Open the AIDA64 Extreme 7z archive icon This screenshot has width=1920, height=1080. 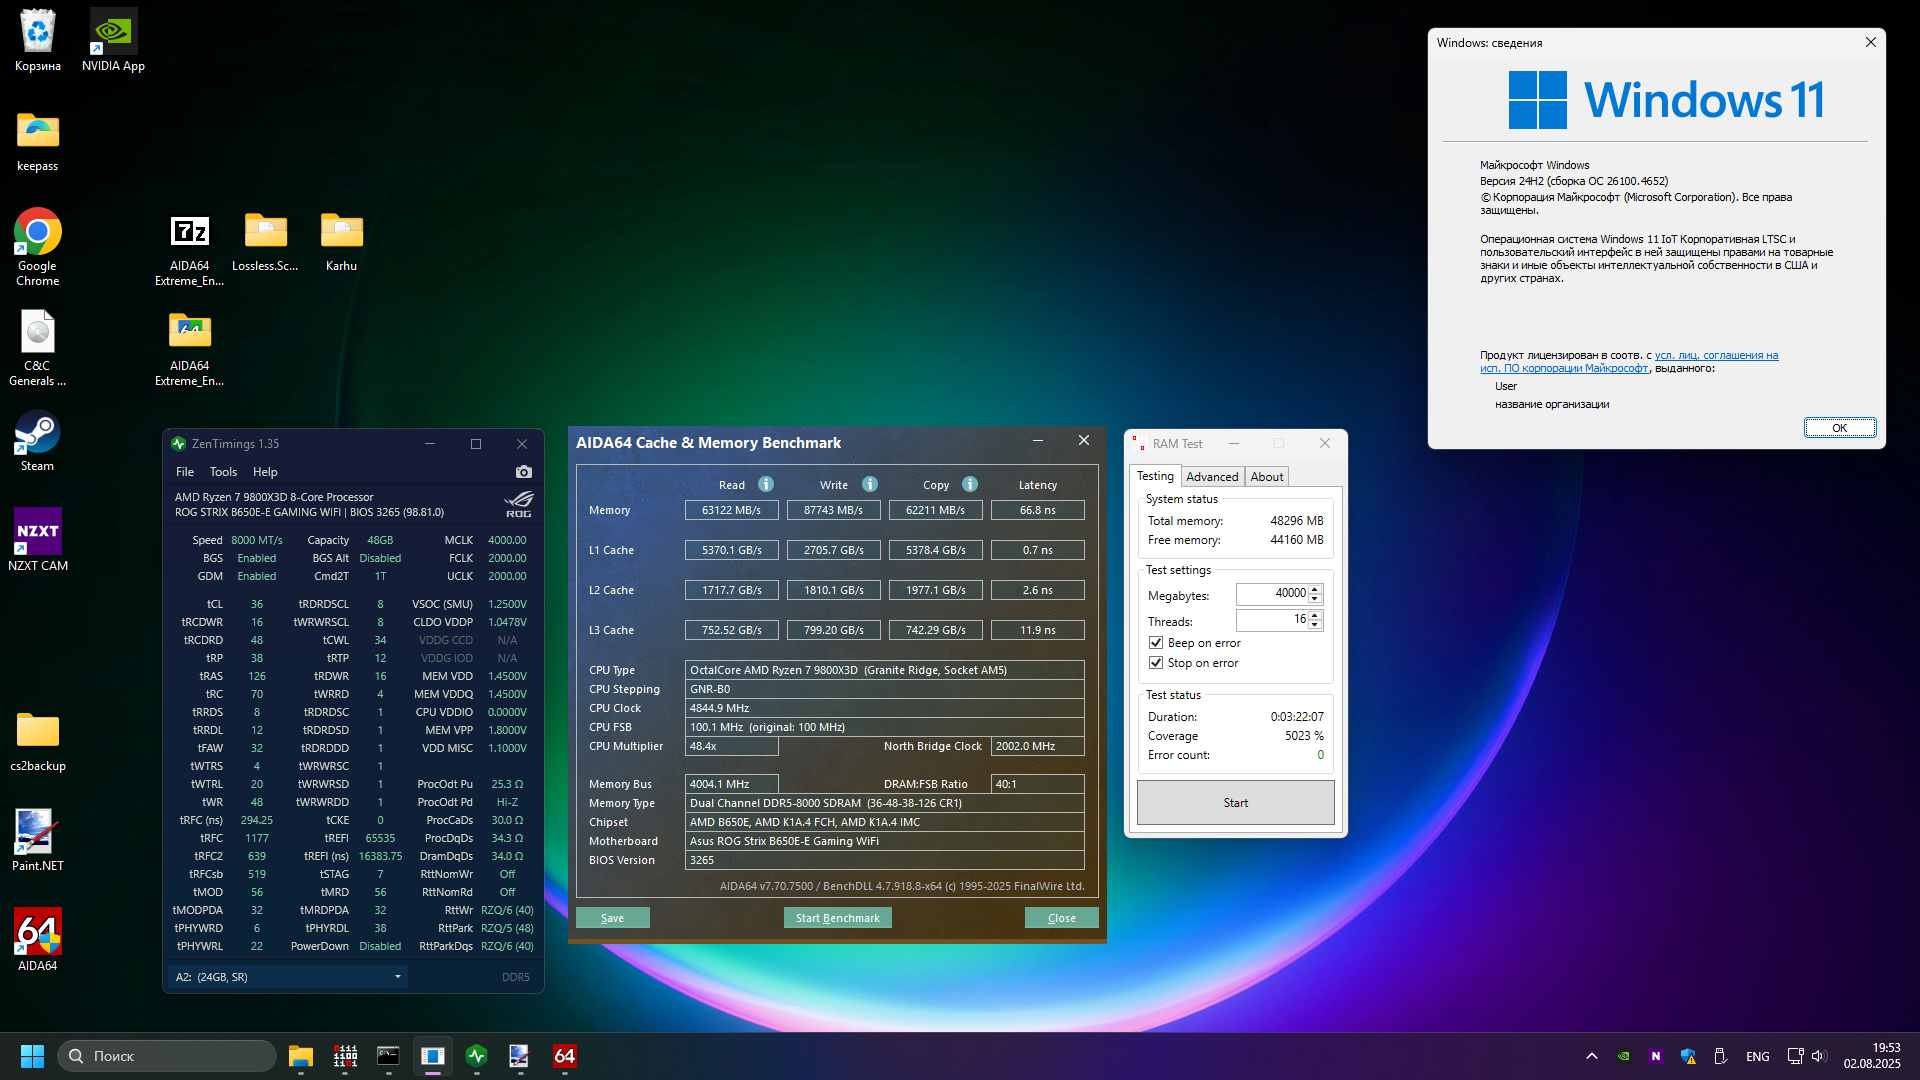click(x=189, y=247)
